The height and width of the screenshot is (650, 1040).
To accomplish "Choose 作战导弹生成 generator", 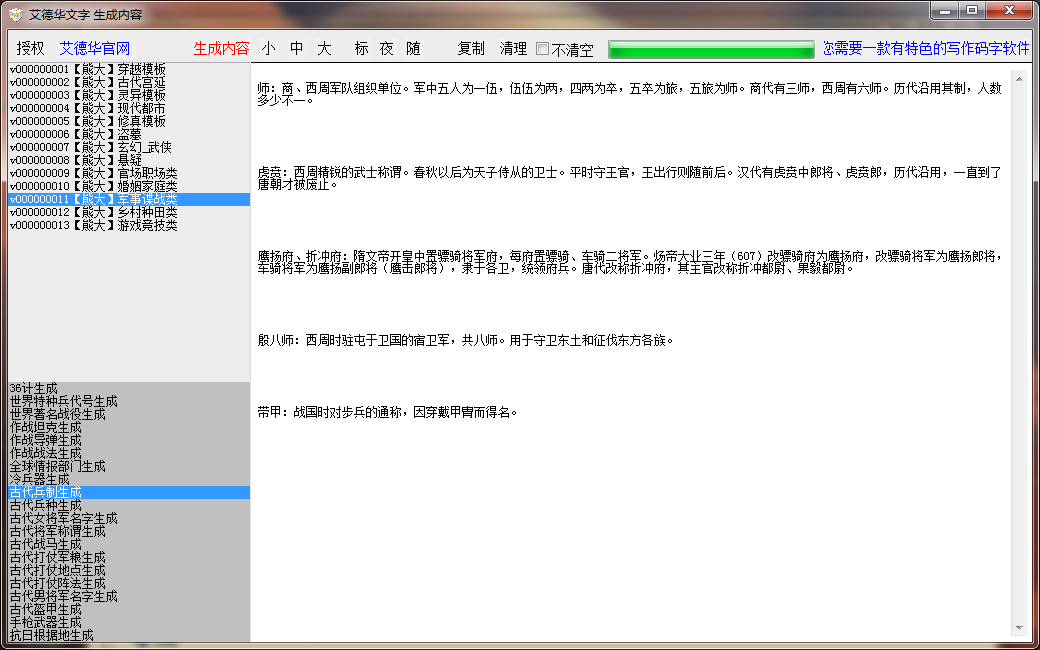I will [x=129, y=440].
